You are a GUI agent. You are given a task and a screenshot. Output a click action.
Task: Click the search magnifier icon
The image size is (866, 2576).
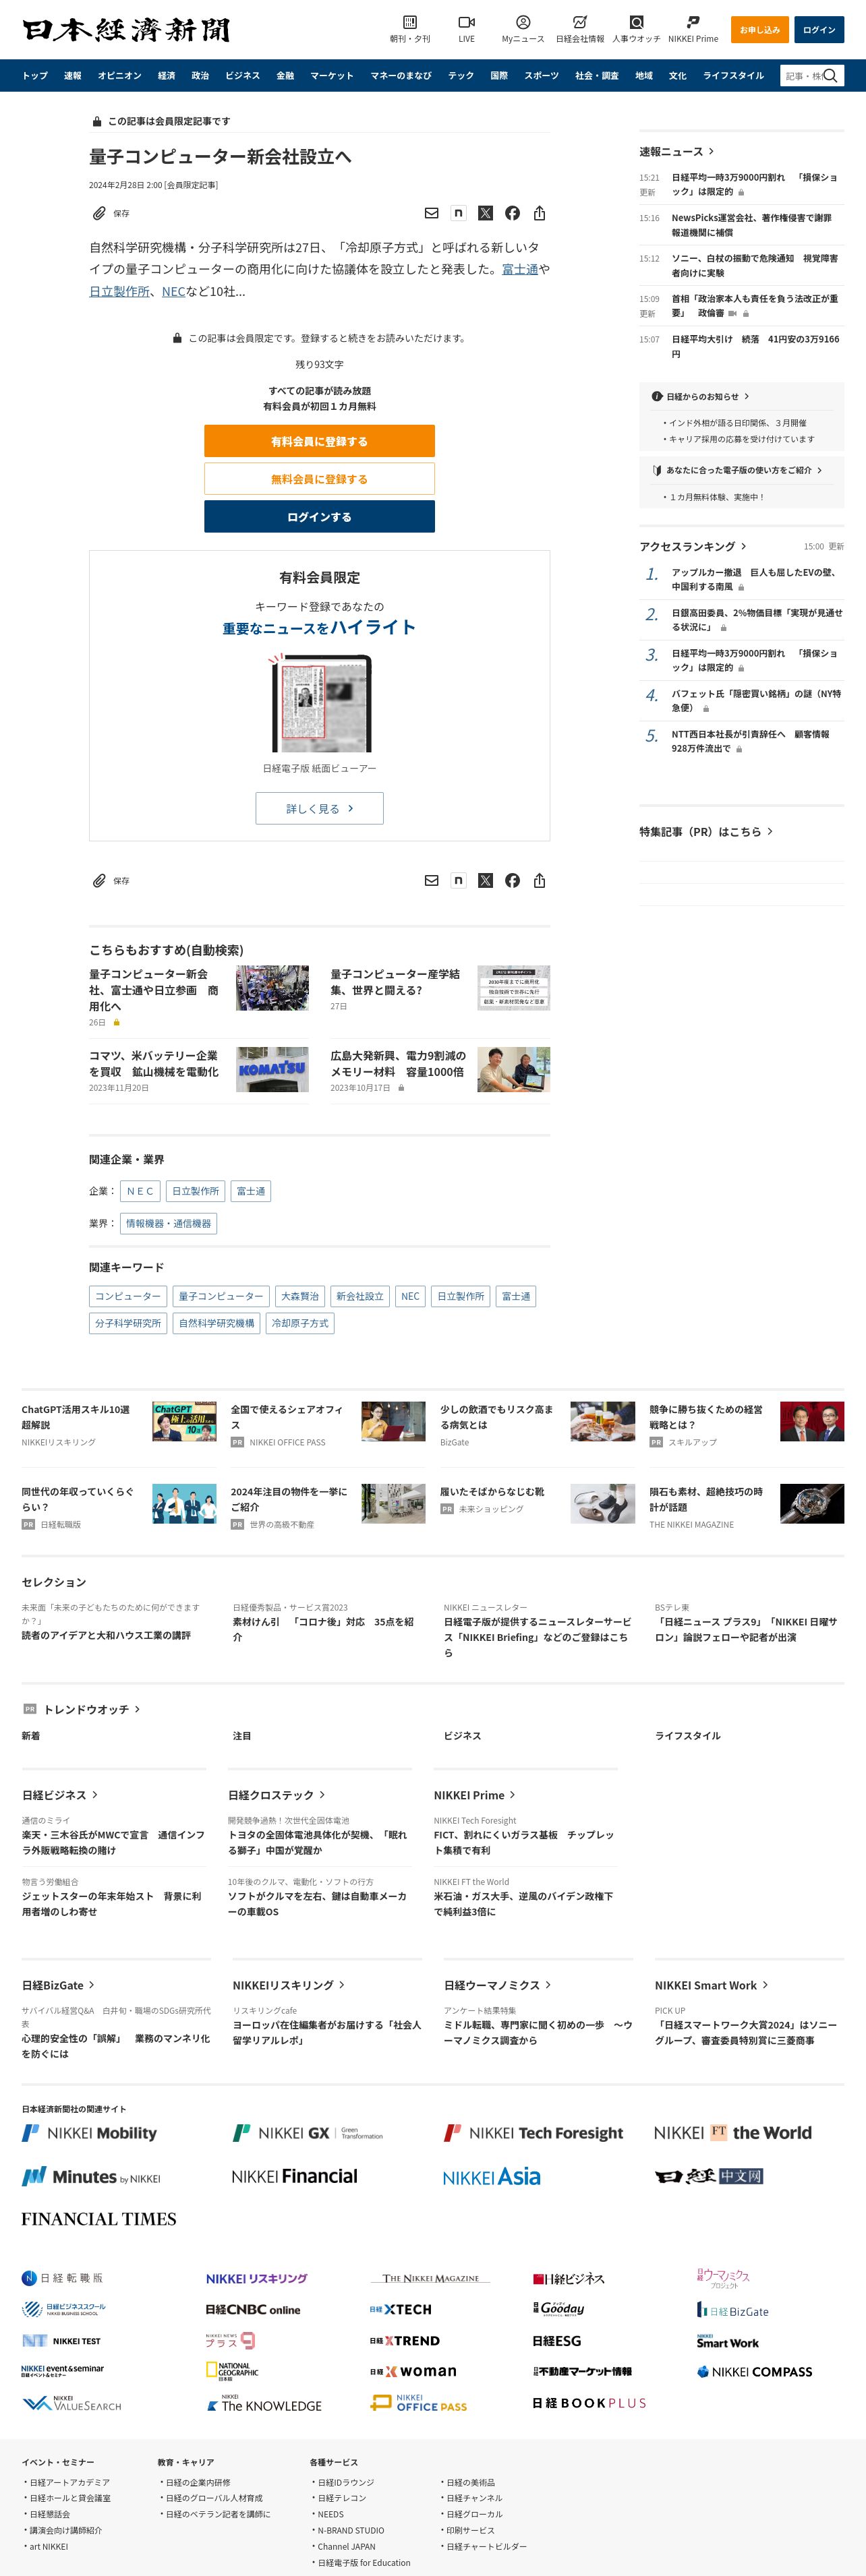point(830,75)
